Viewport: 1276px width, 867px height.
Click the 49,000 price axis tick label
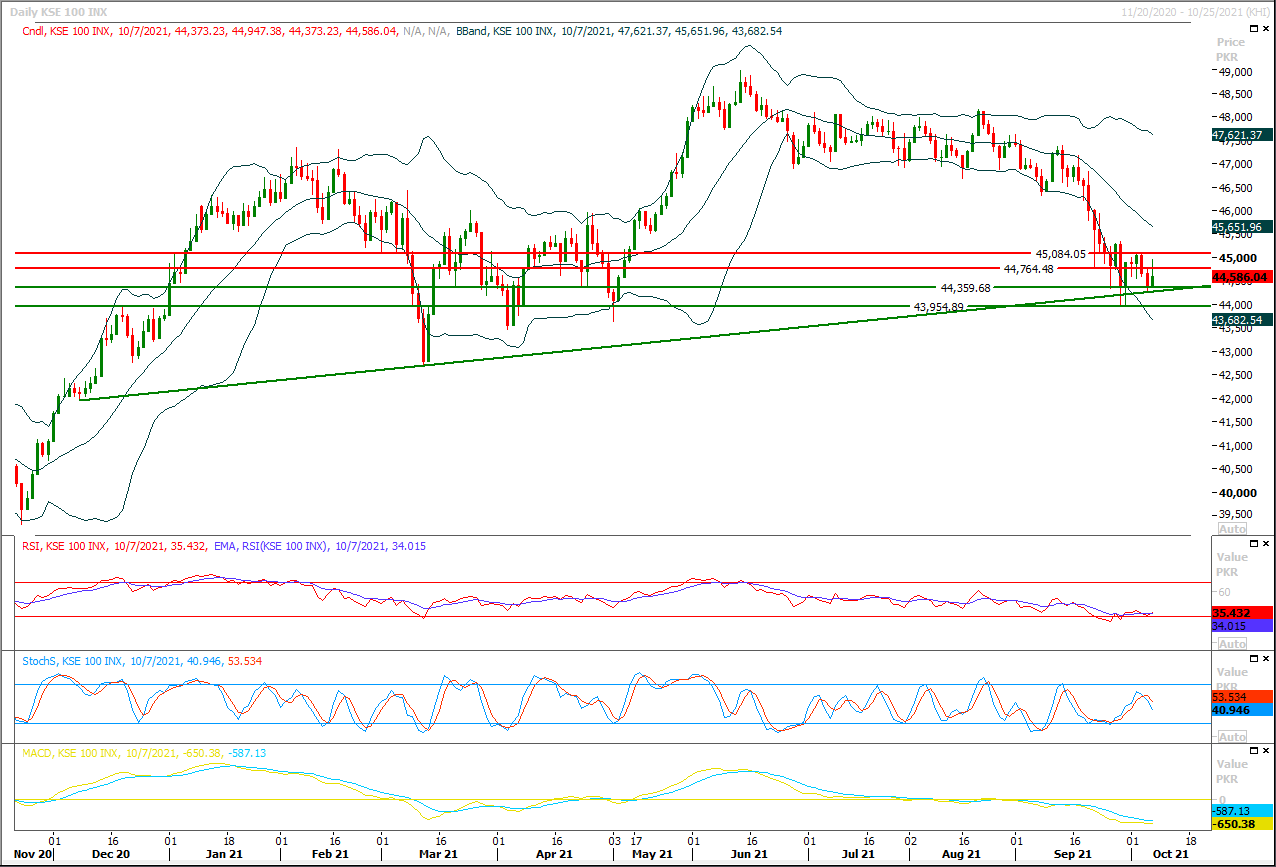[x=1234, y=72]
